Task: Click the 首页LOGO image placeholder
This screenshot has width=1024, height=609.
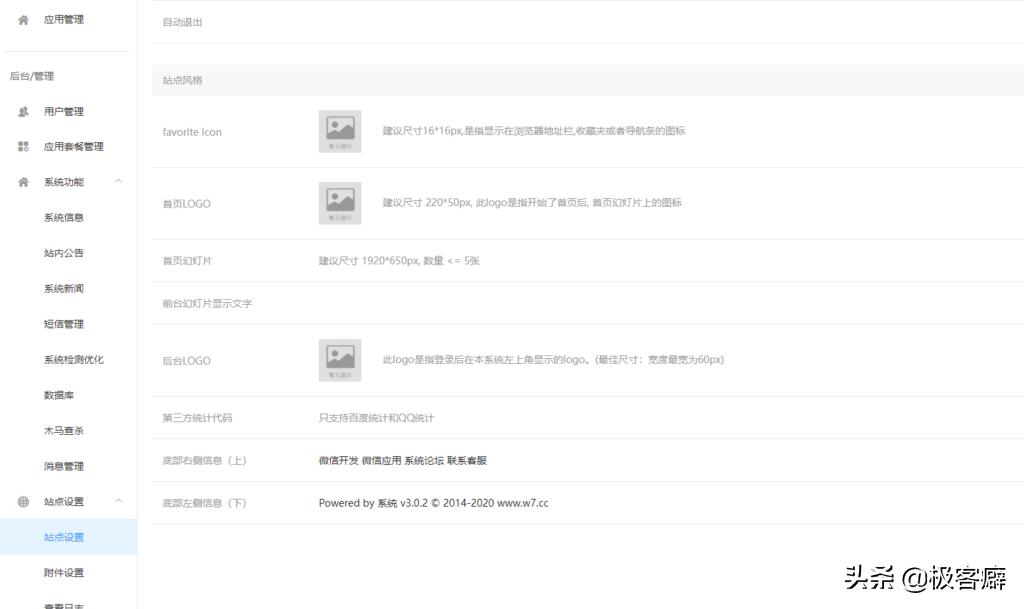Action: [340, 203]
